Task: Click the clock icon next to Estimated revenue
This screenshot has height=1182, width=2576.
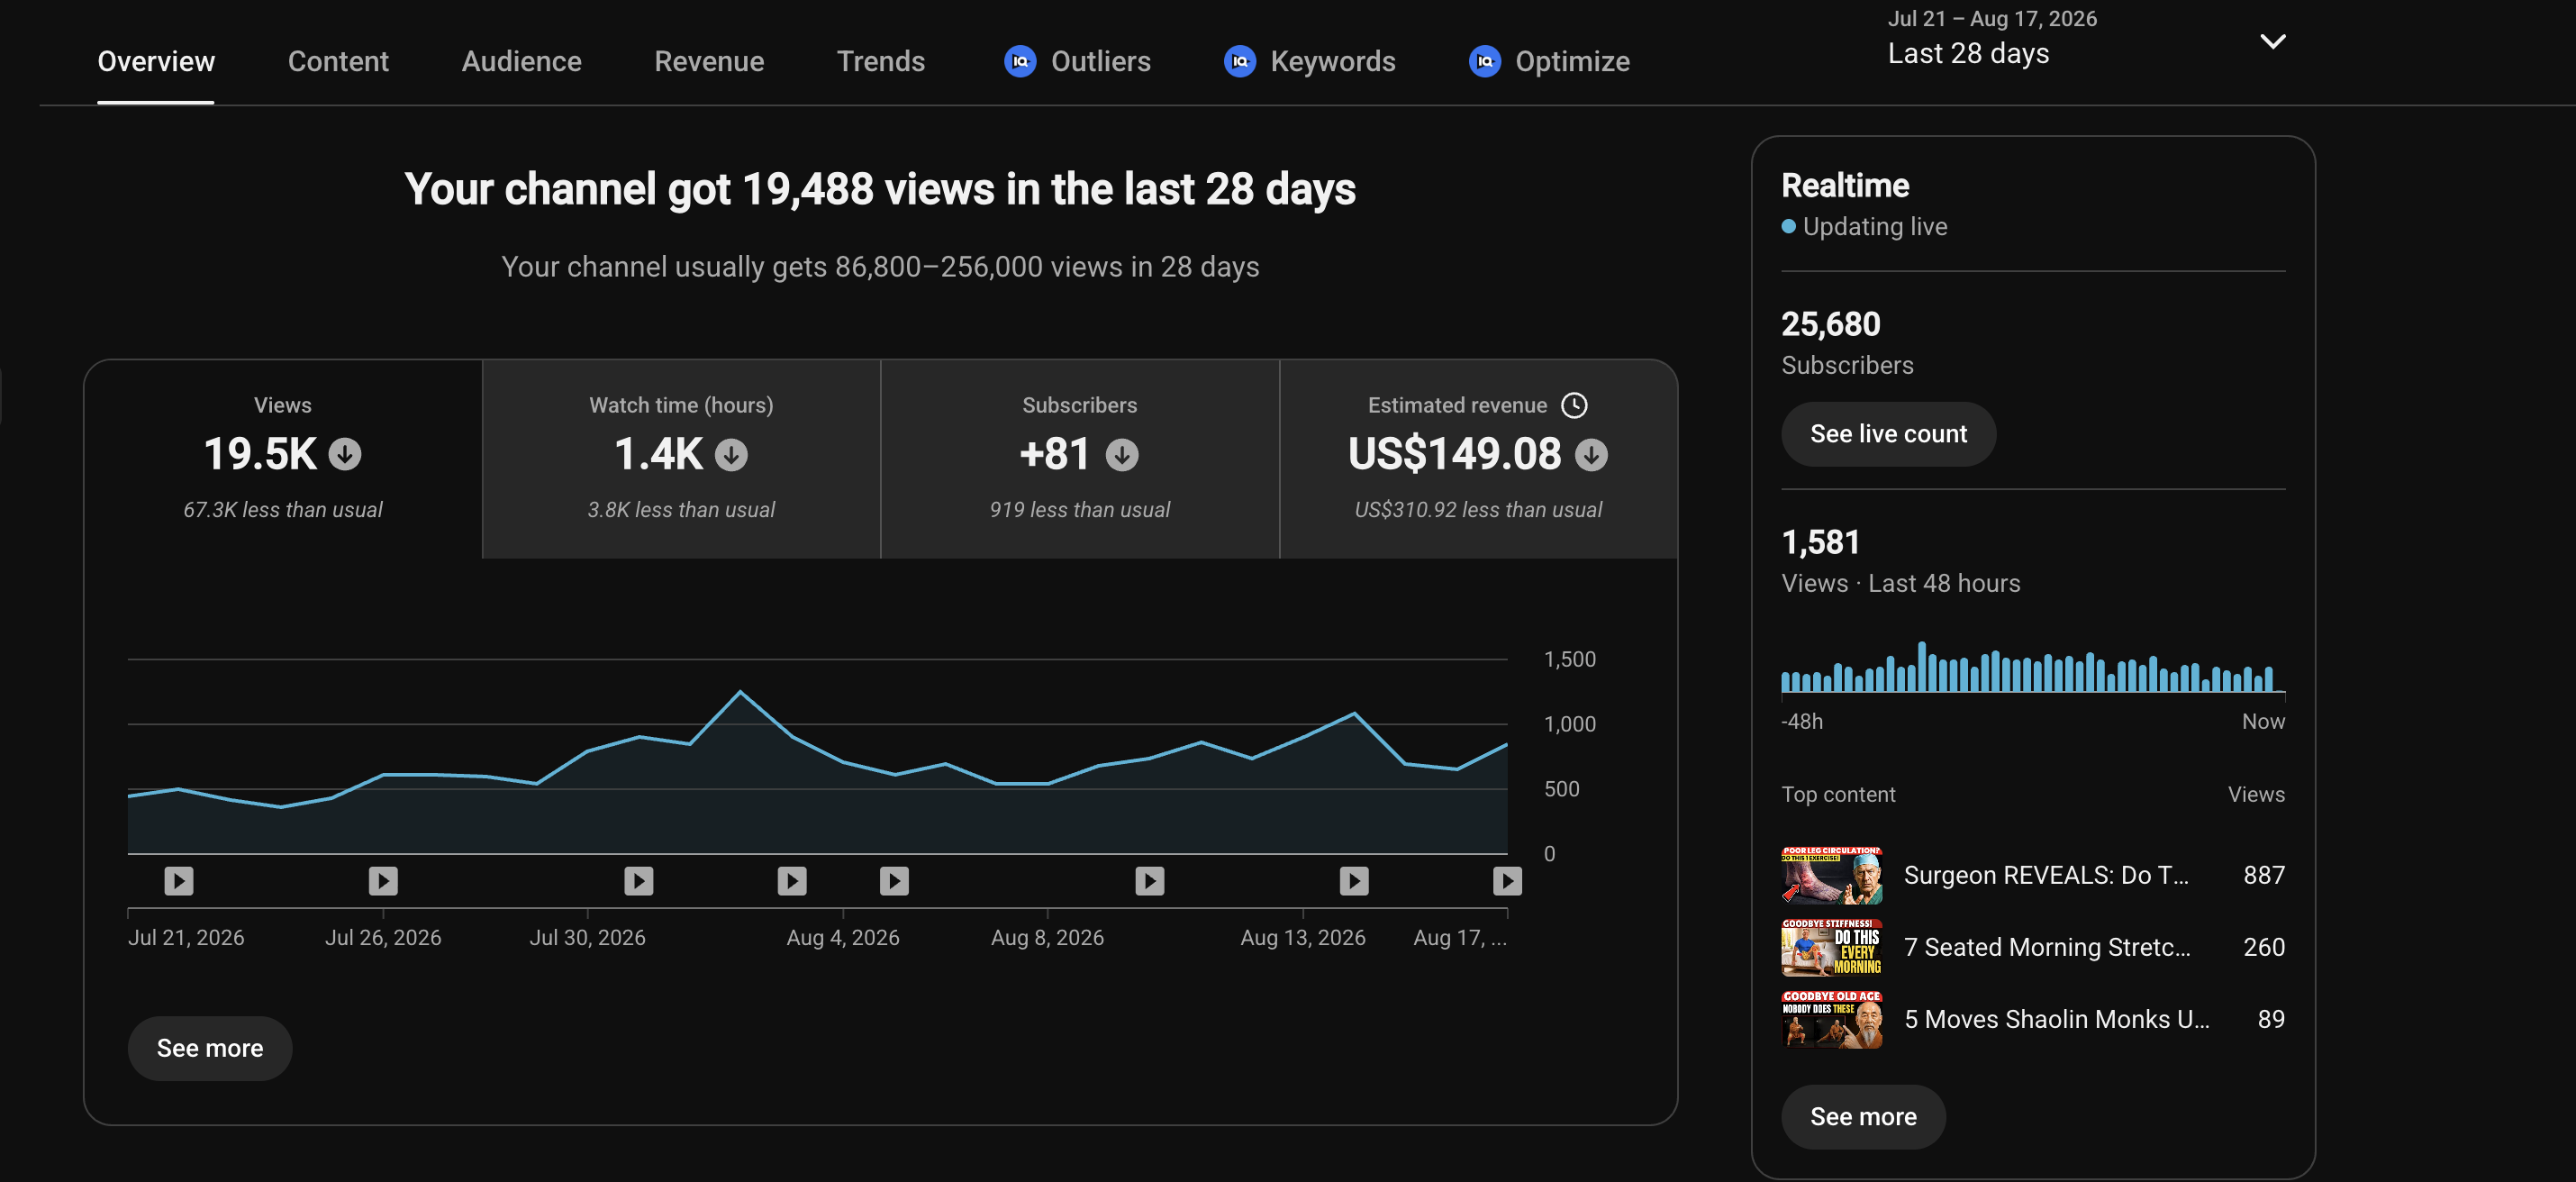Action: (1574, 405)
